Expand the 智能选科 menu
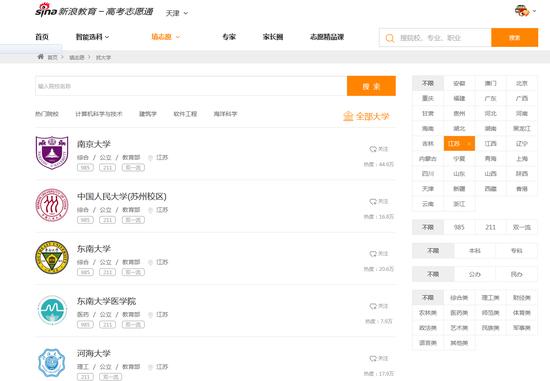The width and height of the screenshot is (550, 381). coord(93,37)
